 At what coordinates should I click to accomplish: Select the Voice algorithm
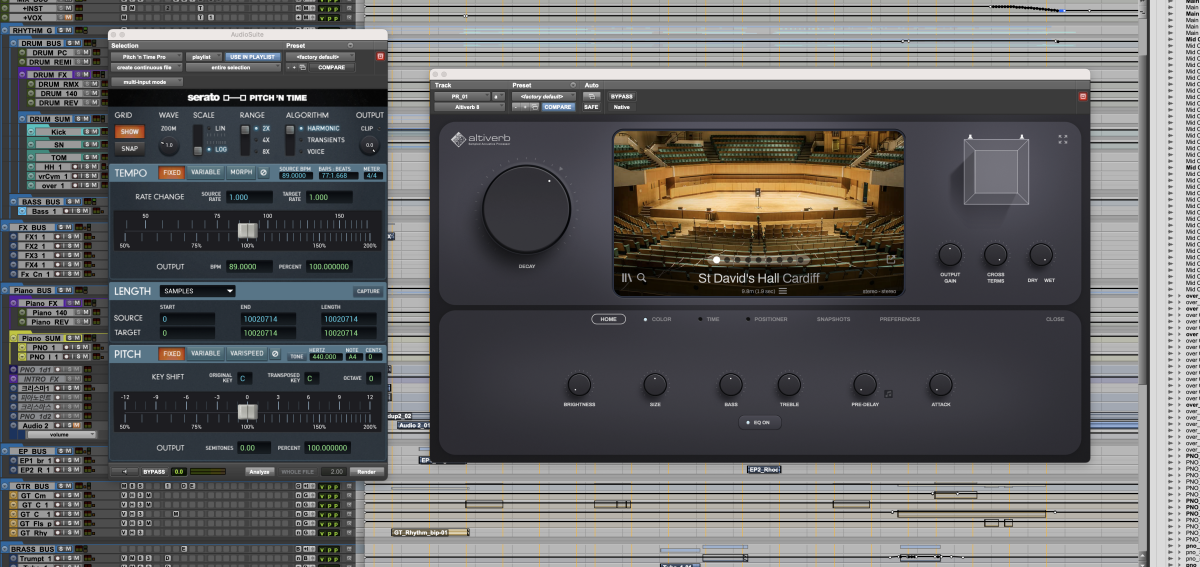(x=316, y=151)
